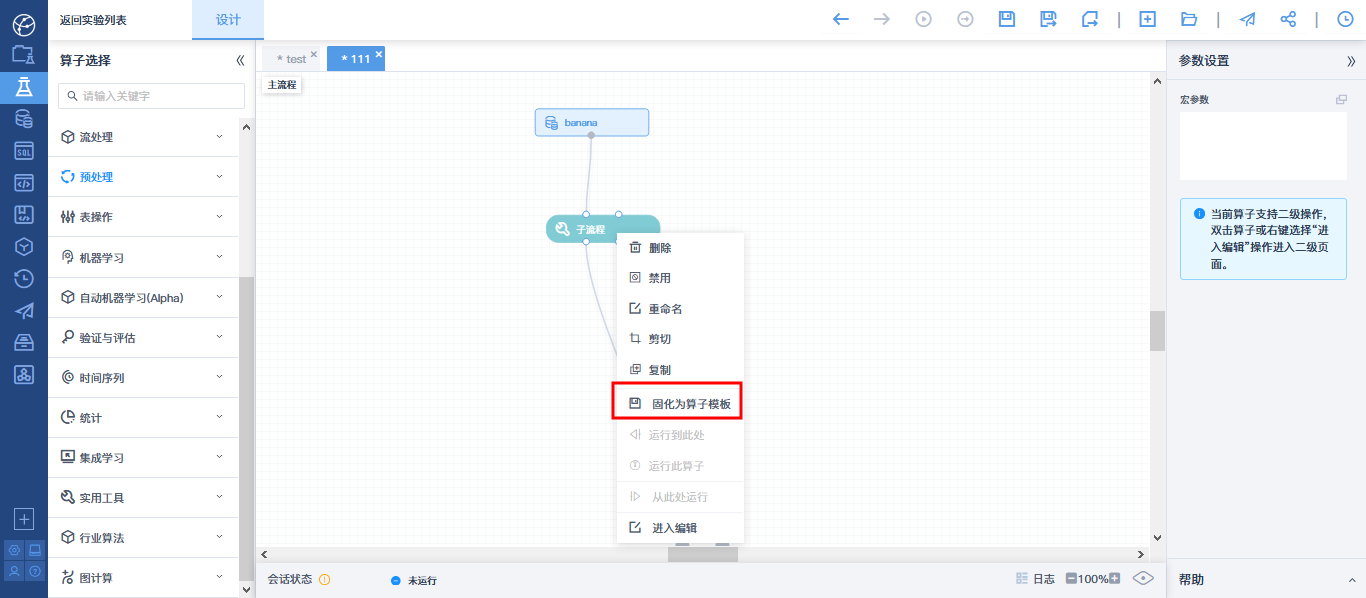Switch to the test tab
This screenshot has width=1366, height=598.
click(x=292, y=59)
